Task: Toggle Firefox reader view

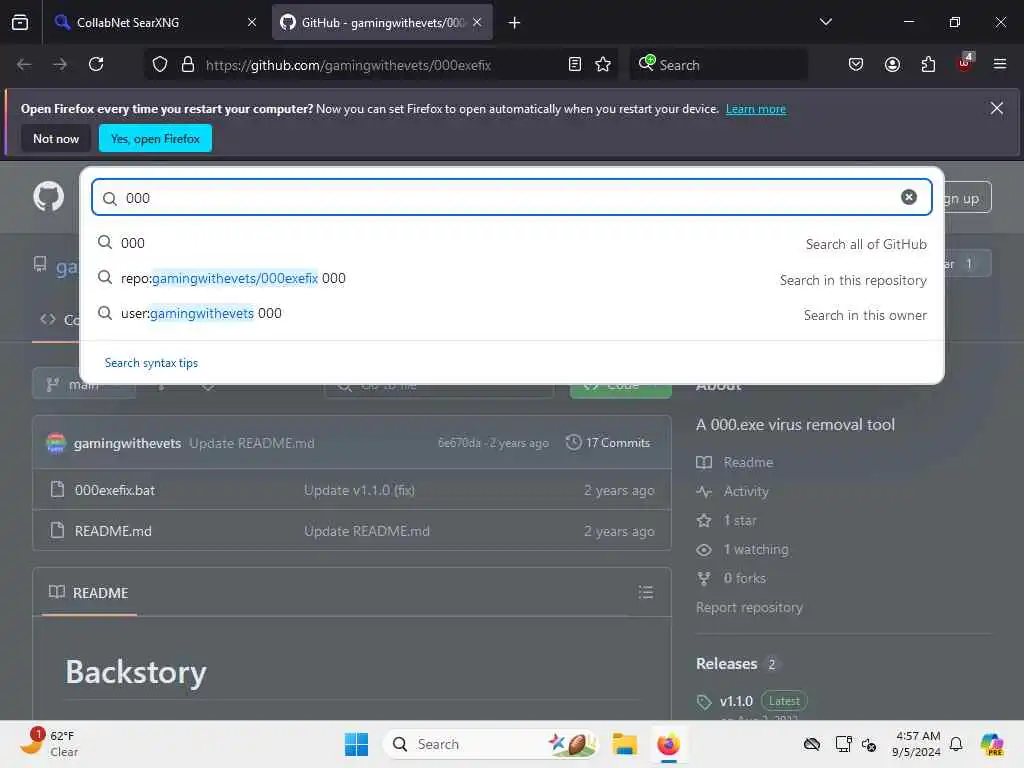Action: click(x=575, y=64)
